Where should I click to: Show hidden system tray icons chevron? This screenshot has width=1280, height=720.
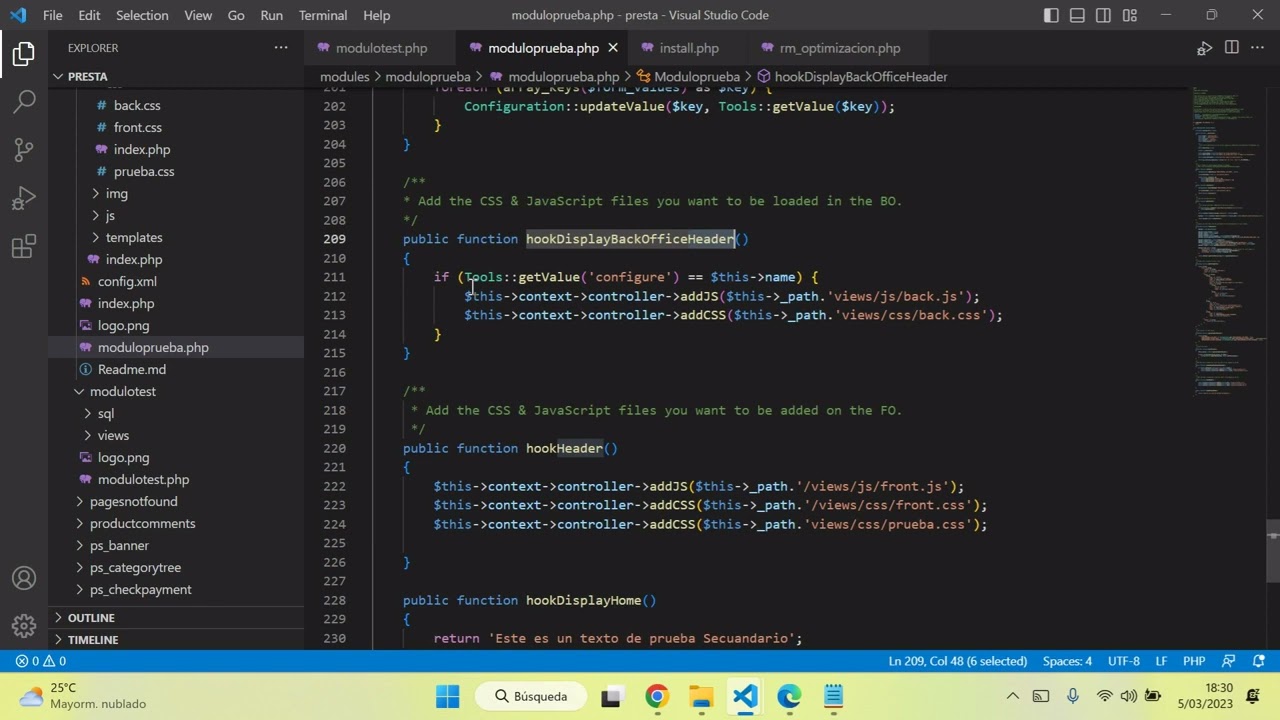coord(1012,696)
